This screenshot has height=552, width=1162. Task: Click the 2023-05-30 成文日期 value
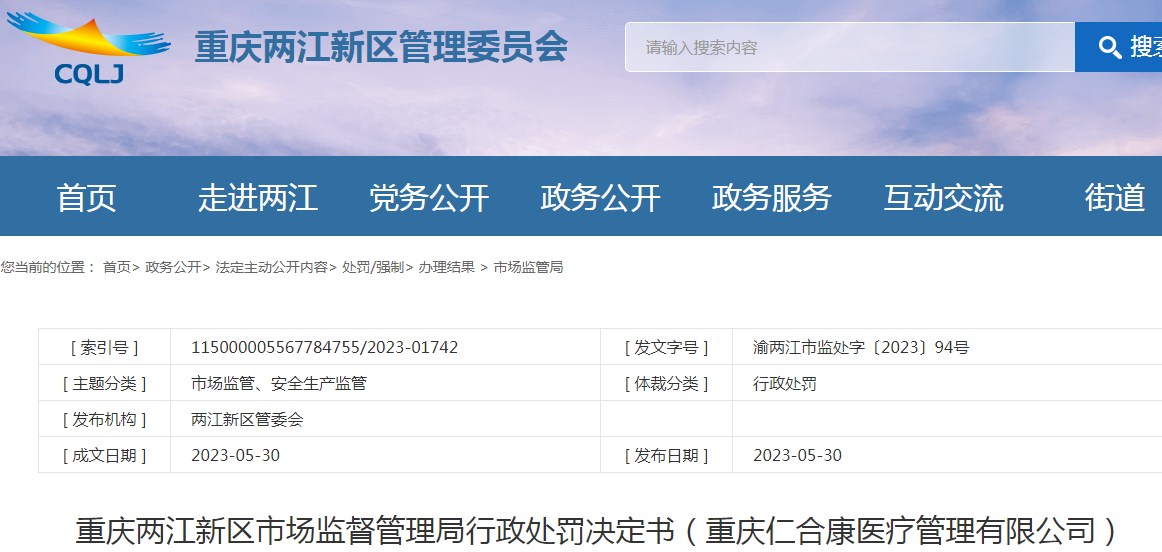pos(236,455)
